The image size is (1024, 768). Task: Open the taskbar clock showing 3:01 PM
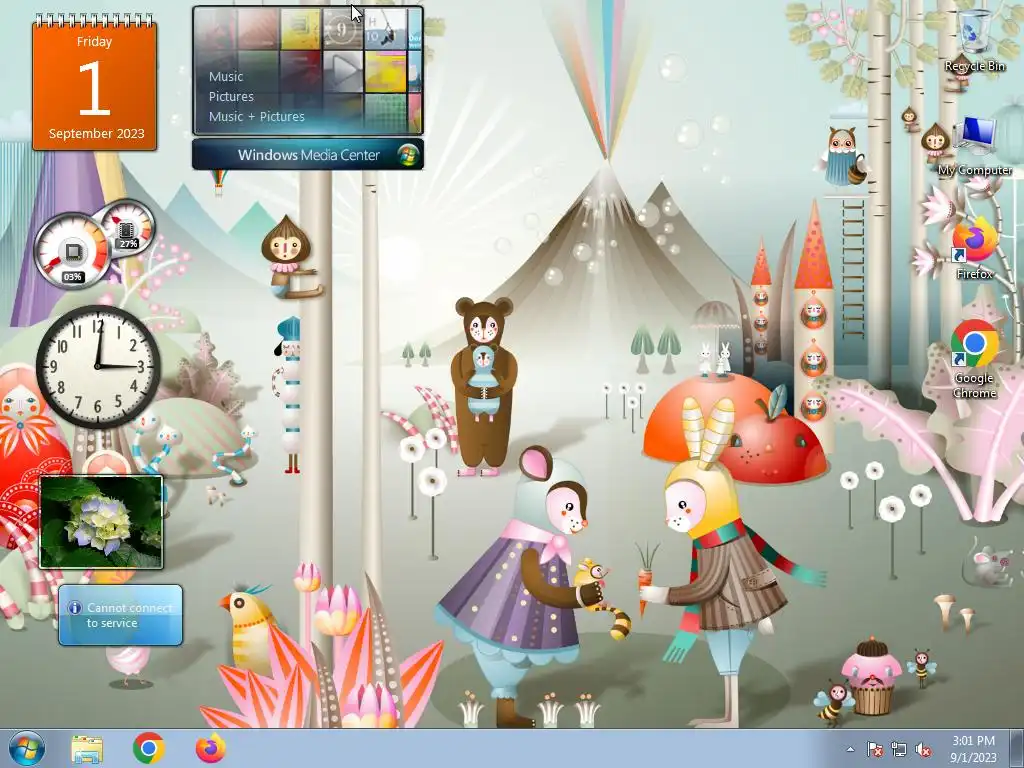tap(973, 749)
